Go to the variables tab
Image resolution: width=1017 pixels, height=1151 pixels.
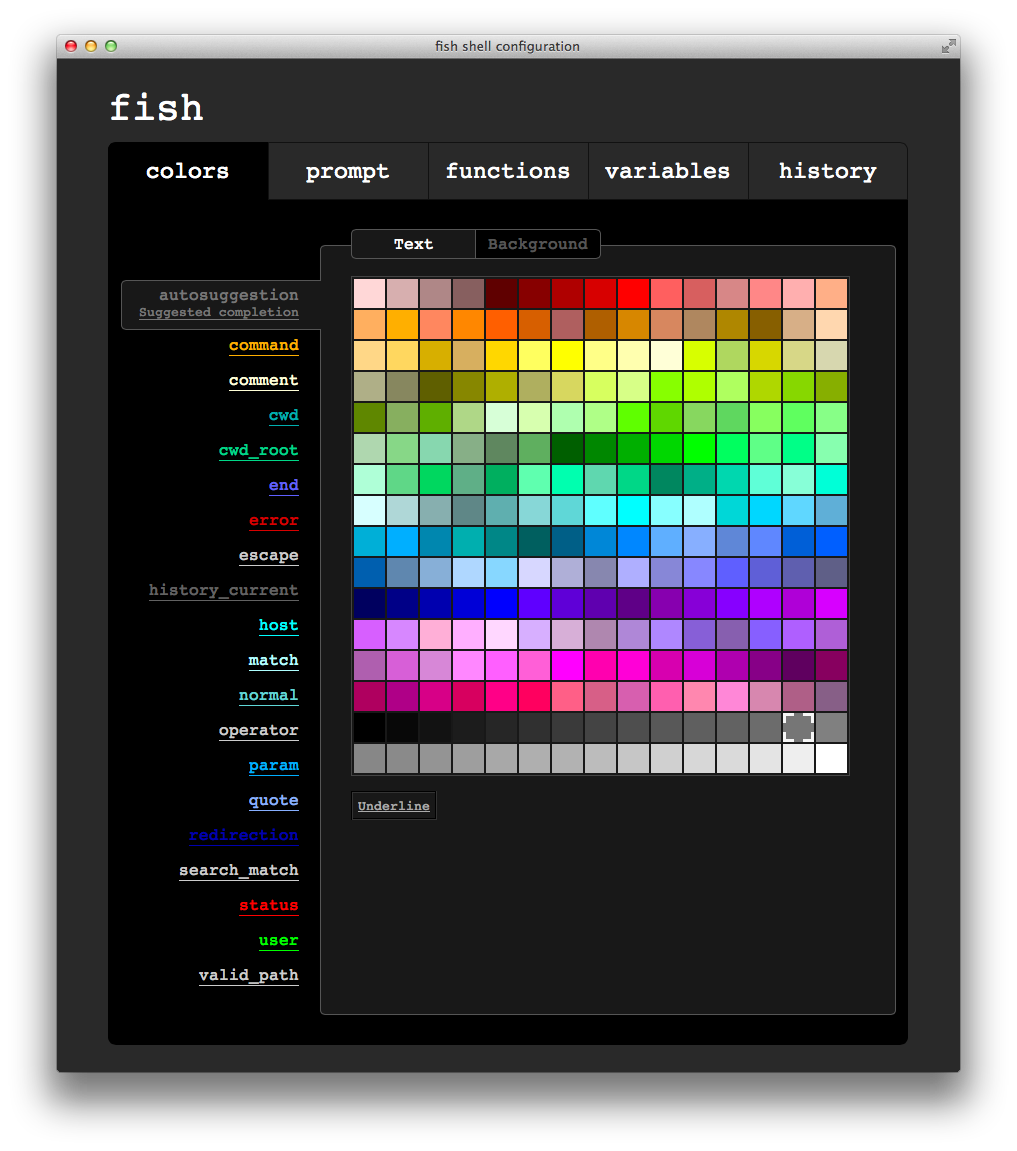pyautogui.click(x=668, y=171)
